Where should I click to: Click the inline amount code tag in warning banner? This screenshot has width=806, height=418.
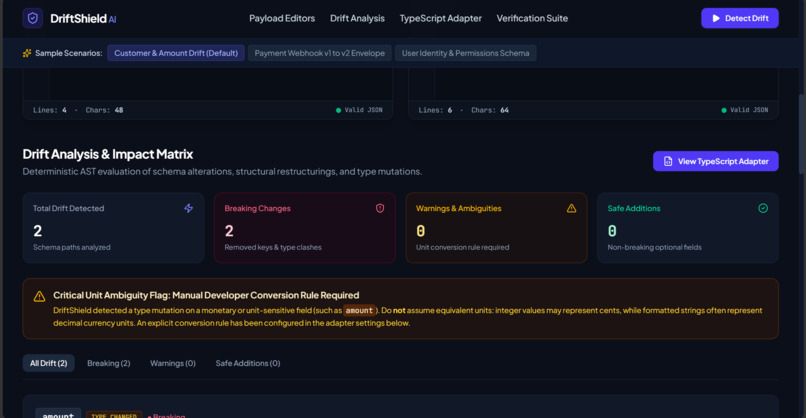(359, 311)
